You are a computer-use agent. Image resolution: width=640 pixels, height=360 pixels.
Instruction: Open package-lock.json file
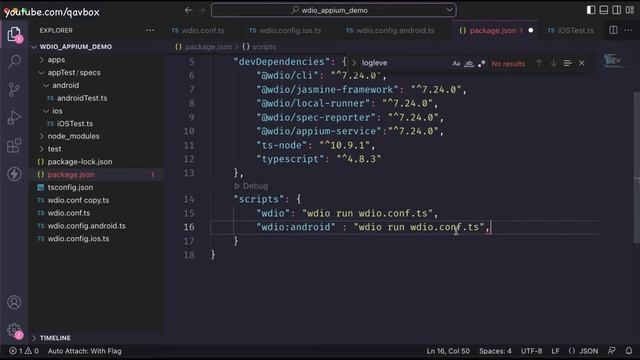(80, 162)
